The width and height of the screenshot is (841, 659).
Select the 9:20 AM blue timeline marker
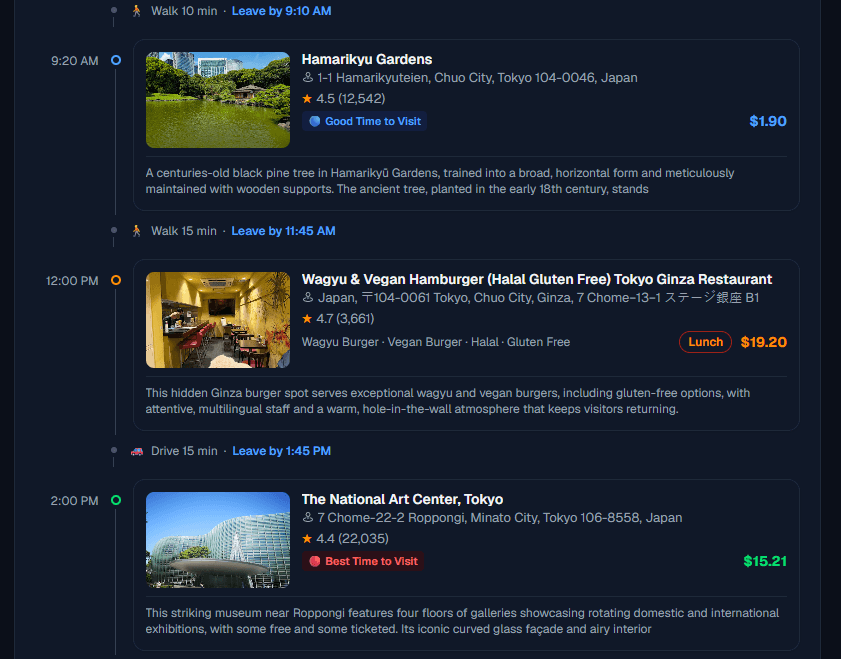coord(116,60)
